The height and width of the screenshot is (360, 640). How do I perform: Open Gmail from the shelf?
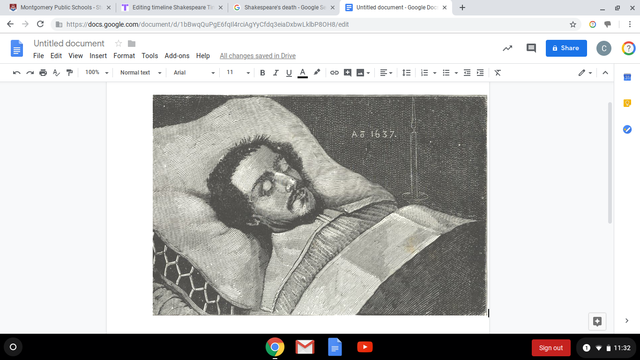coord(305,347)
